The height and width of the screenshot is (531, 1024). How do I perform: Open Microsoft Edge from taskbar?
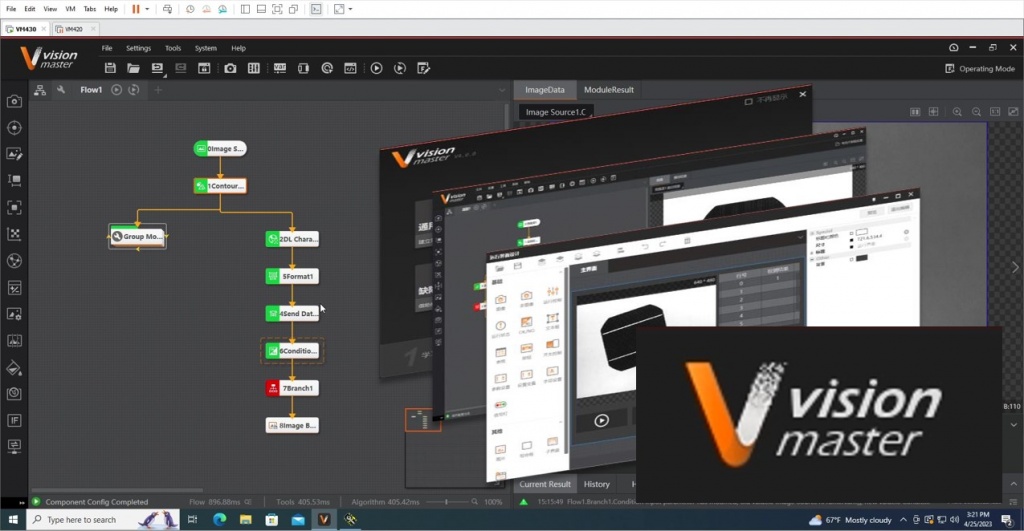pyautogui.click(x=219, y=519)
